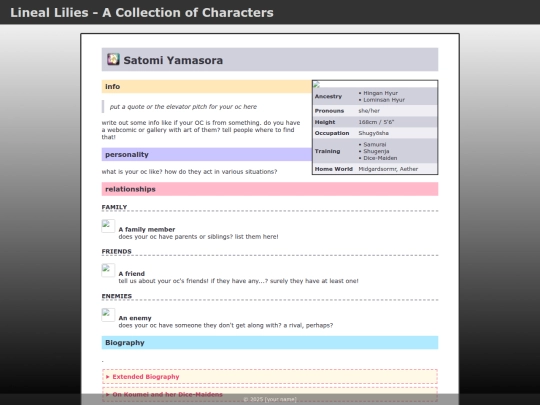This screenshot has height=405, width=540.
Task: Click the Hingan Hyur ancestry entry
Action: coord(381,93)
